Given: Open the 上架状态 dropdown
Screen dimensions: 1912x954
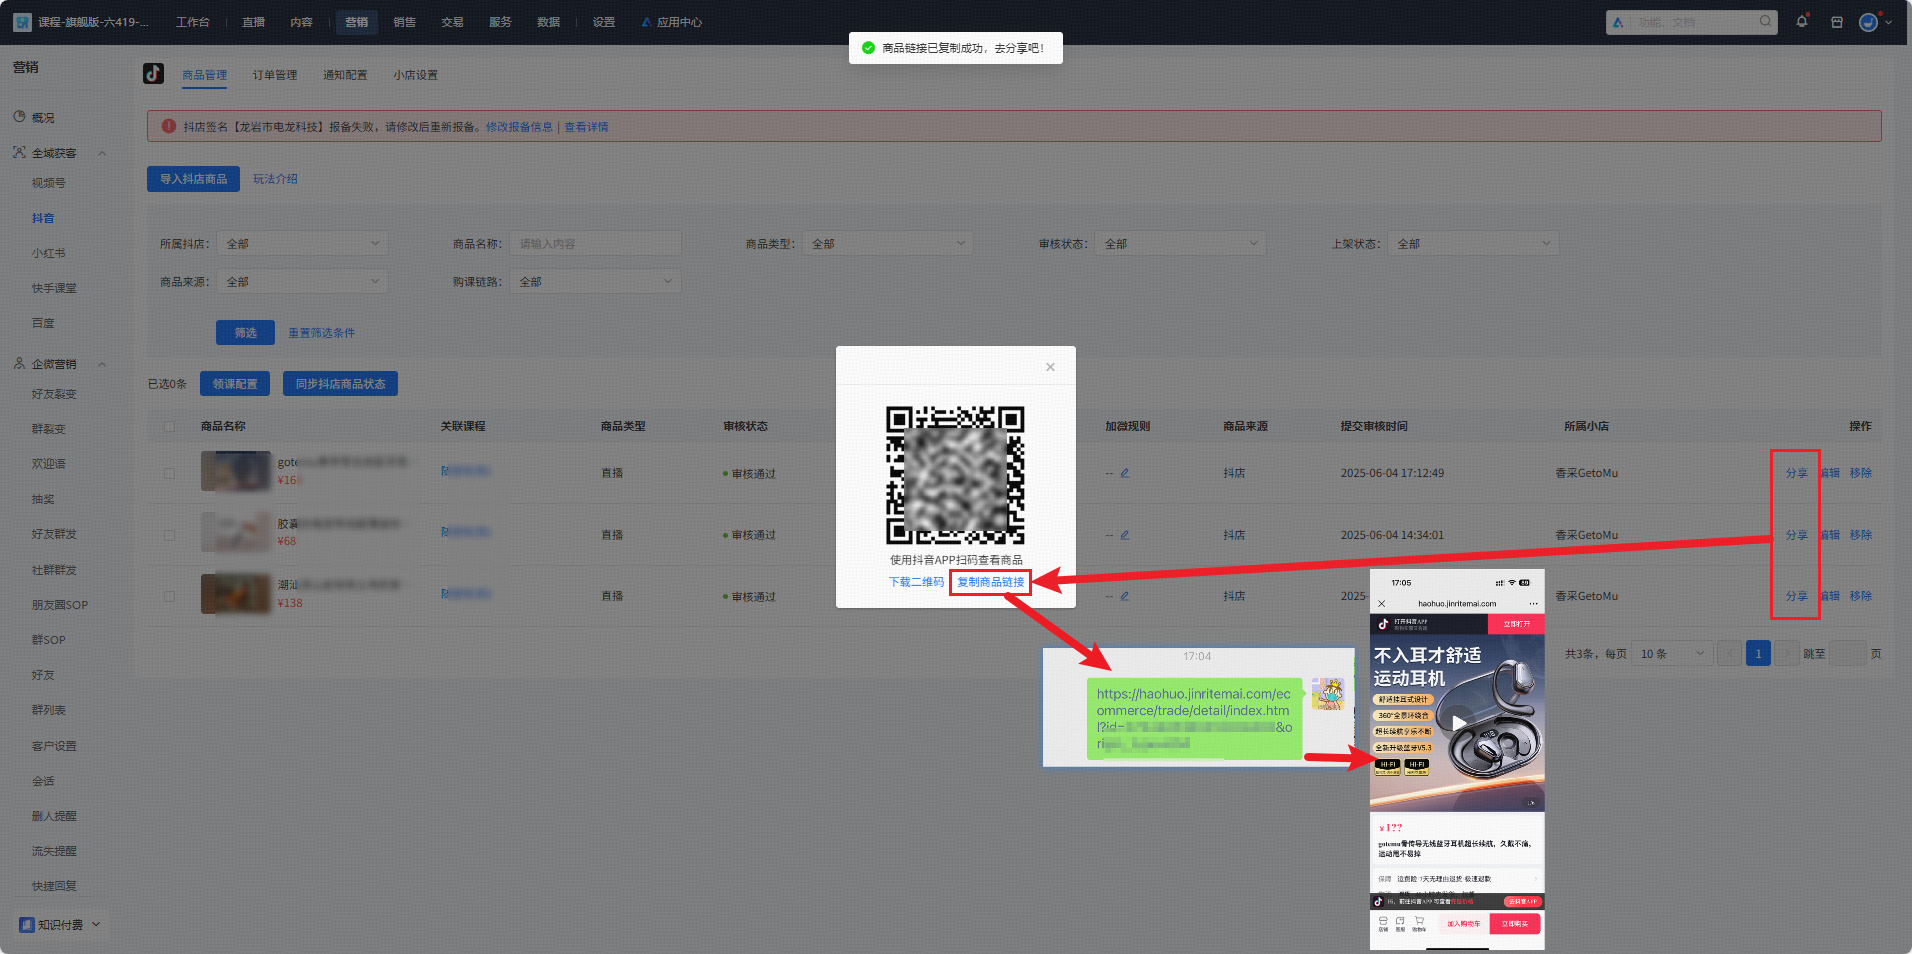Looking at the screenshot, I should (1473, 244).
